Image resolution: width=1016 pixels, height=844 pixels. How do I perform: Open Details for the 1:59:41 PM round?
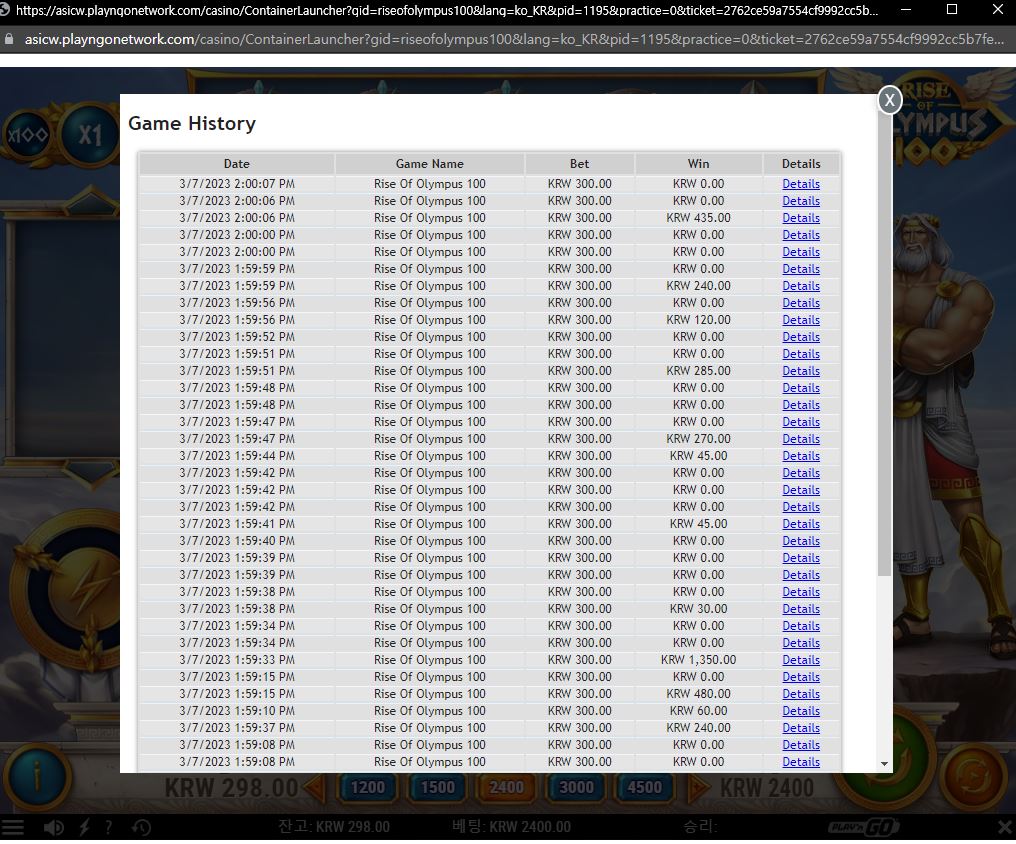click(801, 524)
